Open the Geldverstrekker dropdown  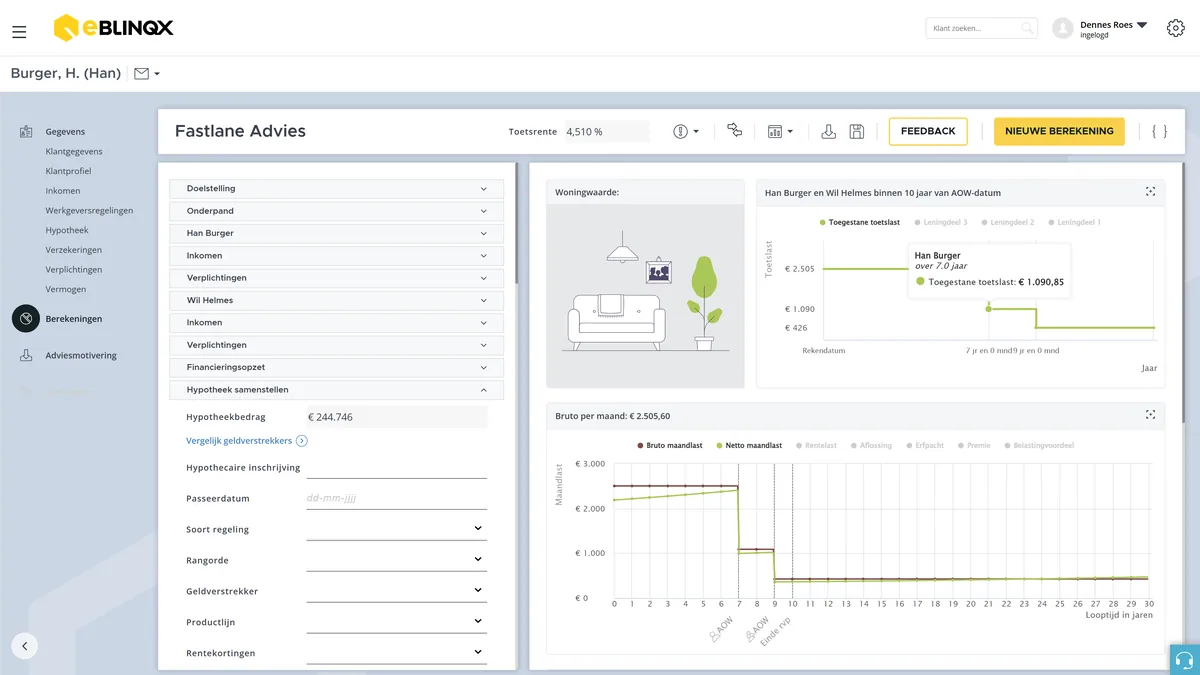tap(397, 591)
